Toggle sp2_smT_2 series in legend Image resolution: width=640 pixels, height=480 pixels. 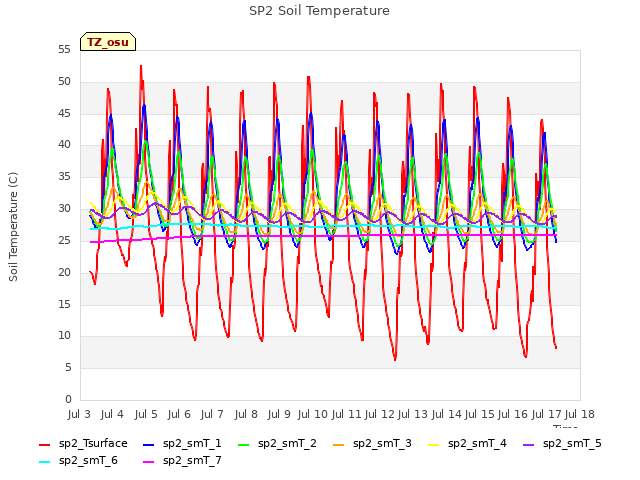[278, 444]
